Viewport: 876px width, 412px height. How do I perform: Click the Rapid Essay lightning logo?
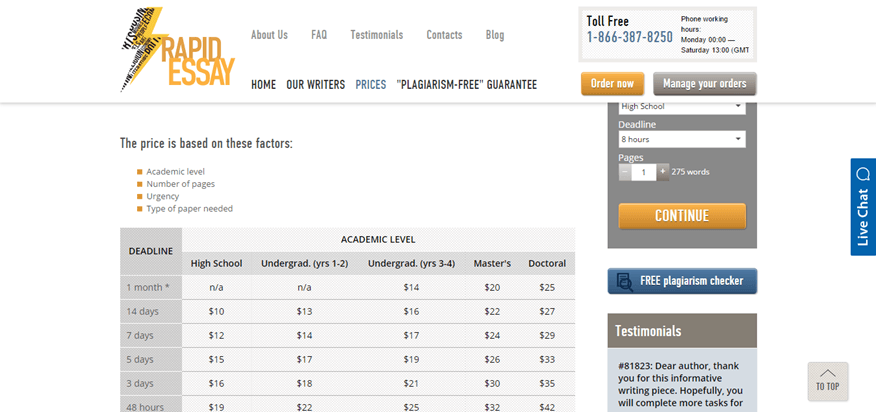tap(177, 49)
